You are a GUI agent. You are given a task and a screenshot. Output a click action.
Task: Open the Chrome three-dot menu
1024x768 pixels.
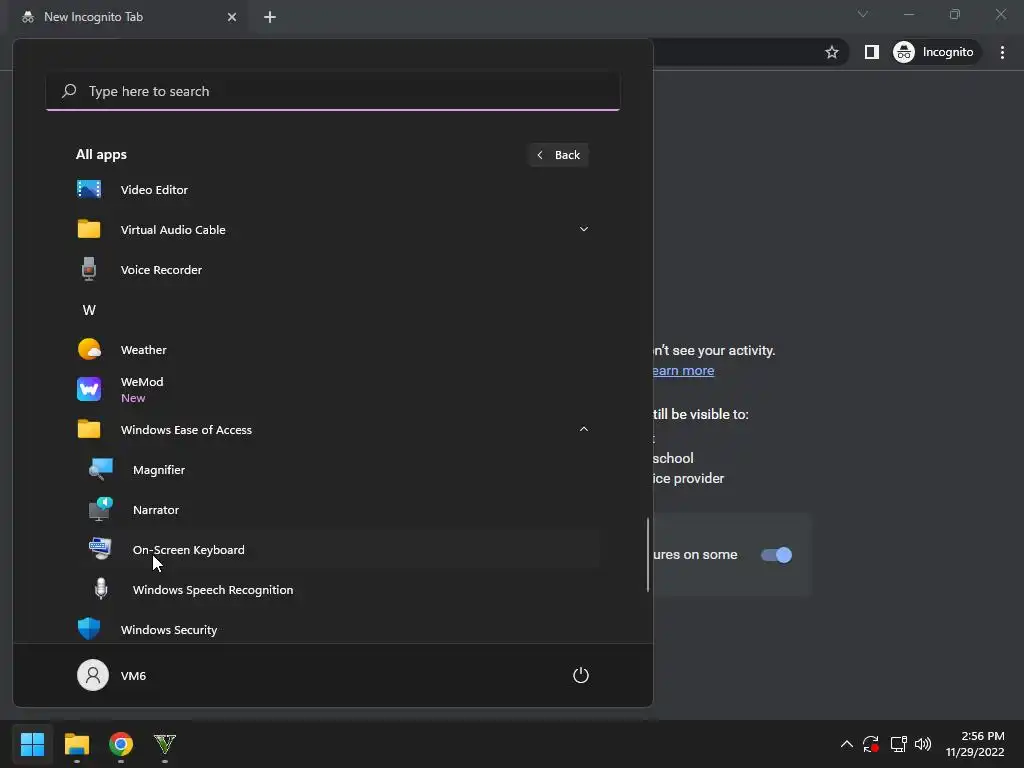tap(1002, 52)
